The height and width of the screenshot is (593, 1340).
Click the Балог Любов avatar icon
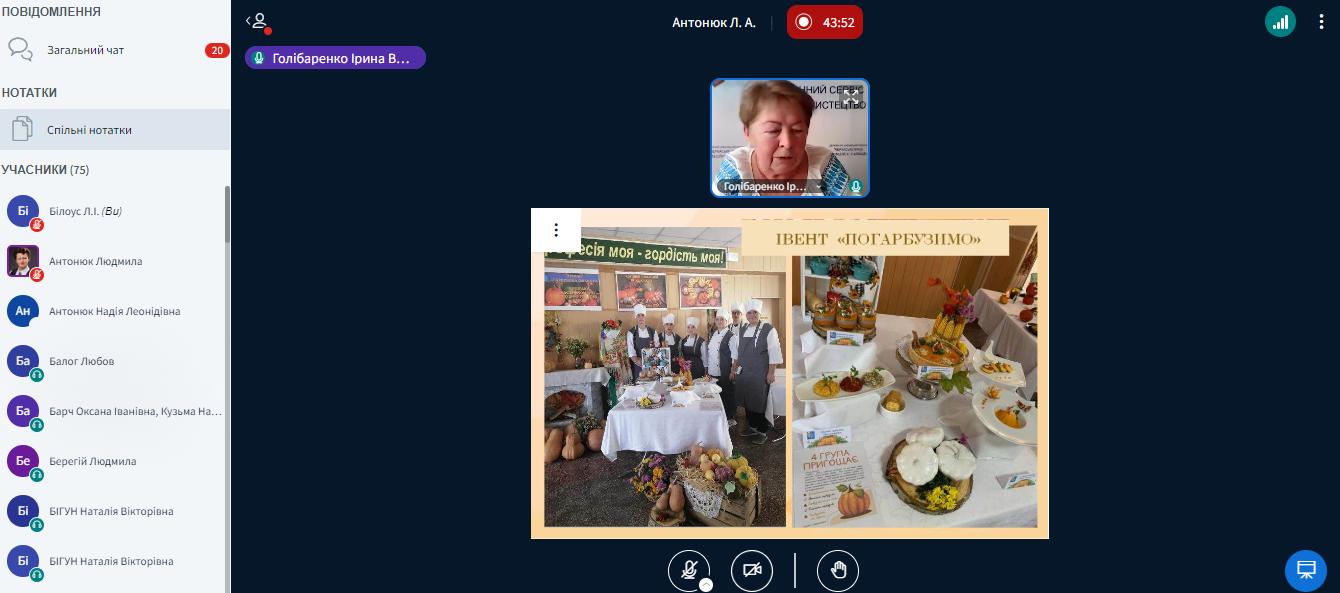[23, 361]
